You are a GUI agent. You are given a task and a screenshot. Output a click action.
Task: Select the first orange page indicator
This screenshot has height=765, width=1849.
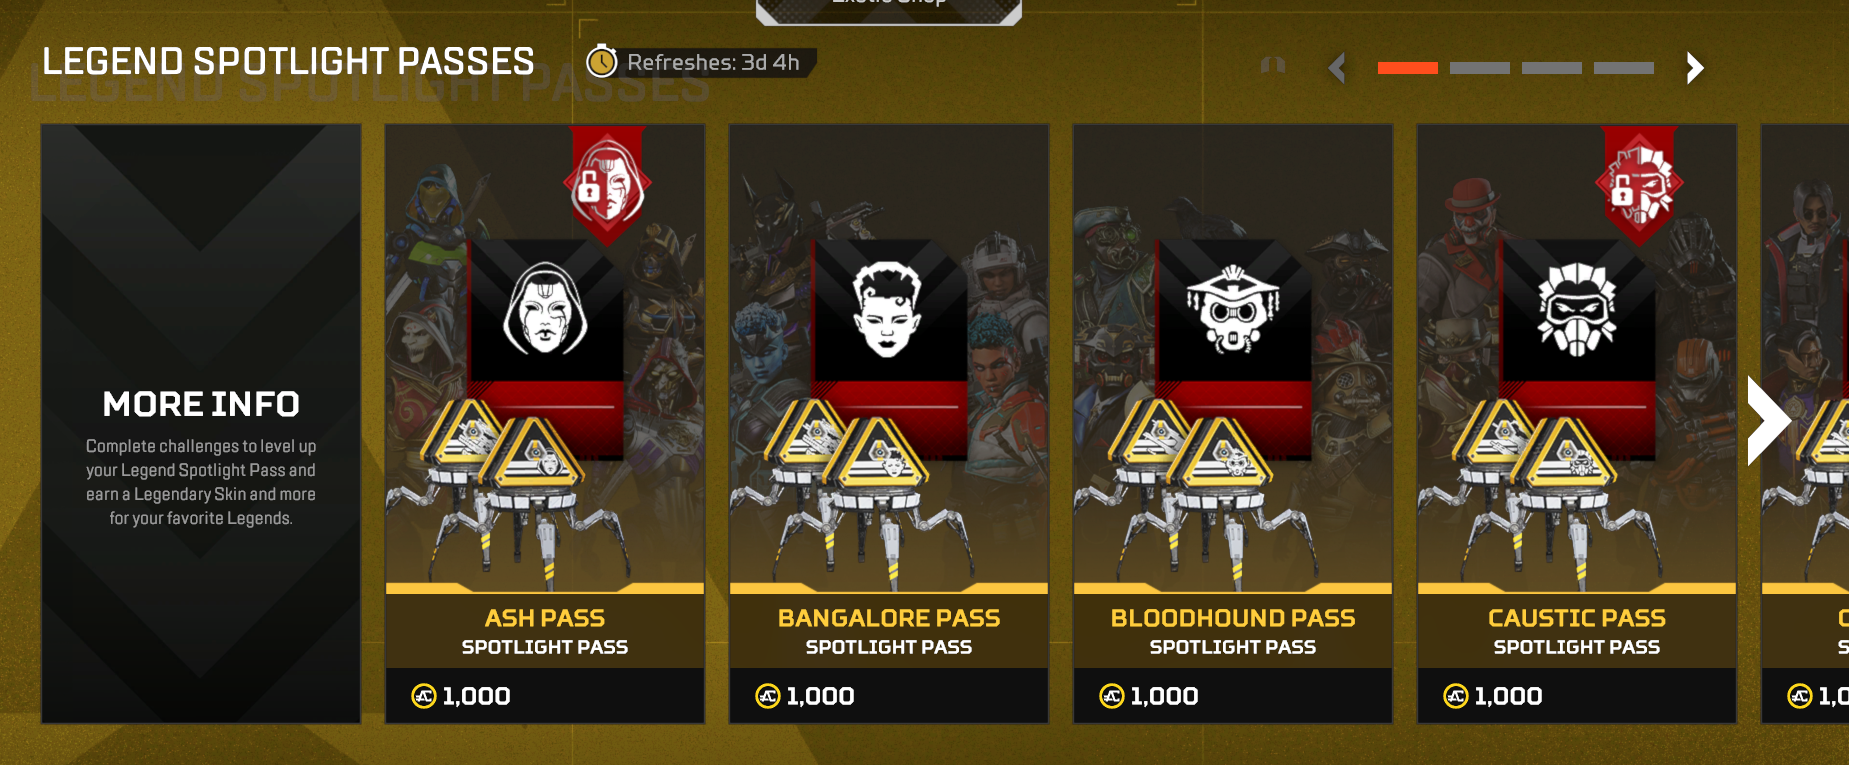1407,68
